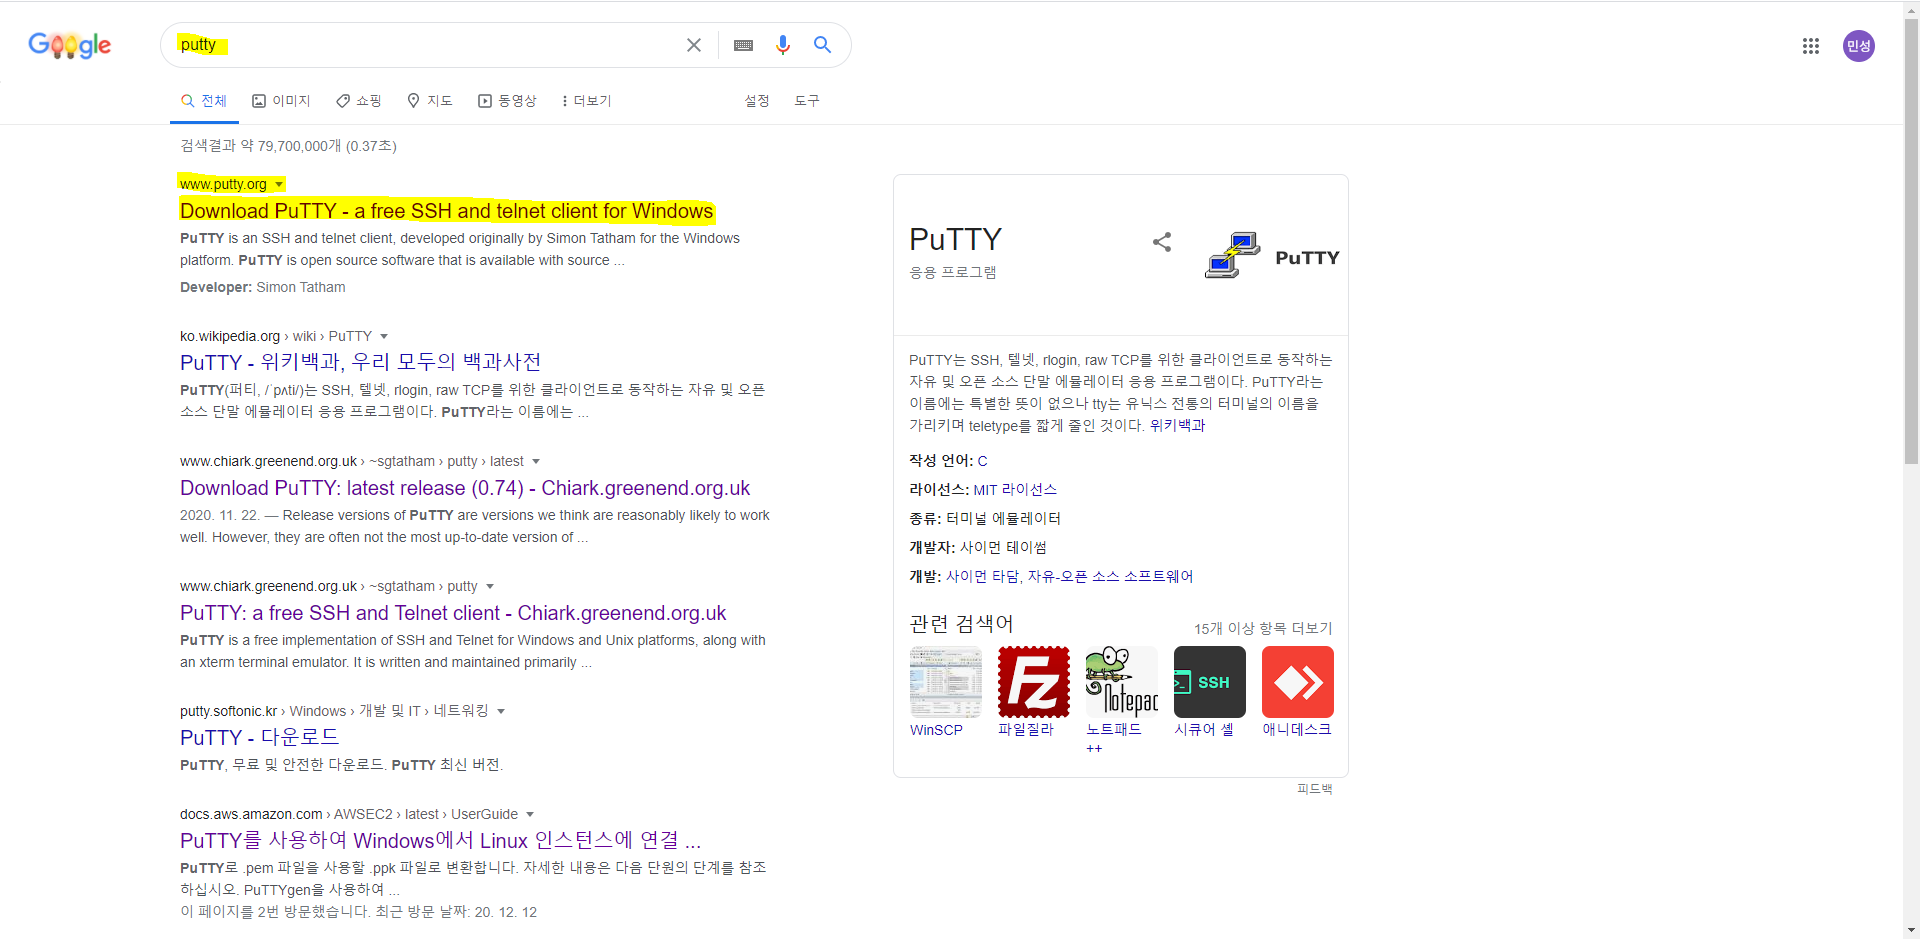Click the 애니데스크 label
Viewport: 1920px width, 939px height.
click(x=1297, y=730)
